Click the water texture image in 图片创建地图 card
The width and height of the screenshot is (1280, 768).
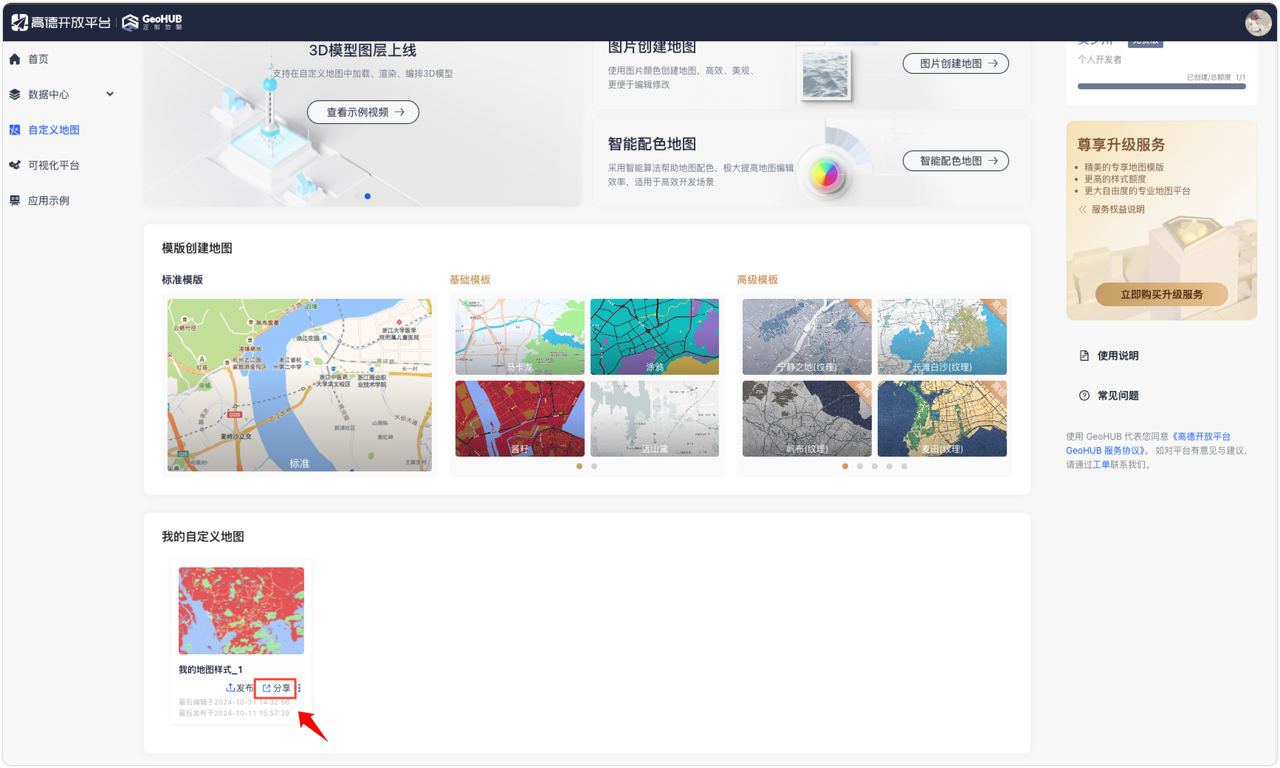pyautogui.click(x=826, y=75)
